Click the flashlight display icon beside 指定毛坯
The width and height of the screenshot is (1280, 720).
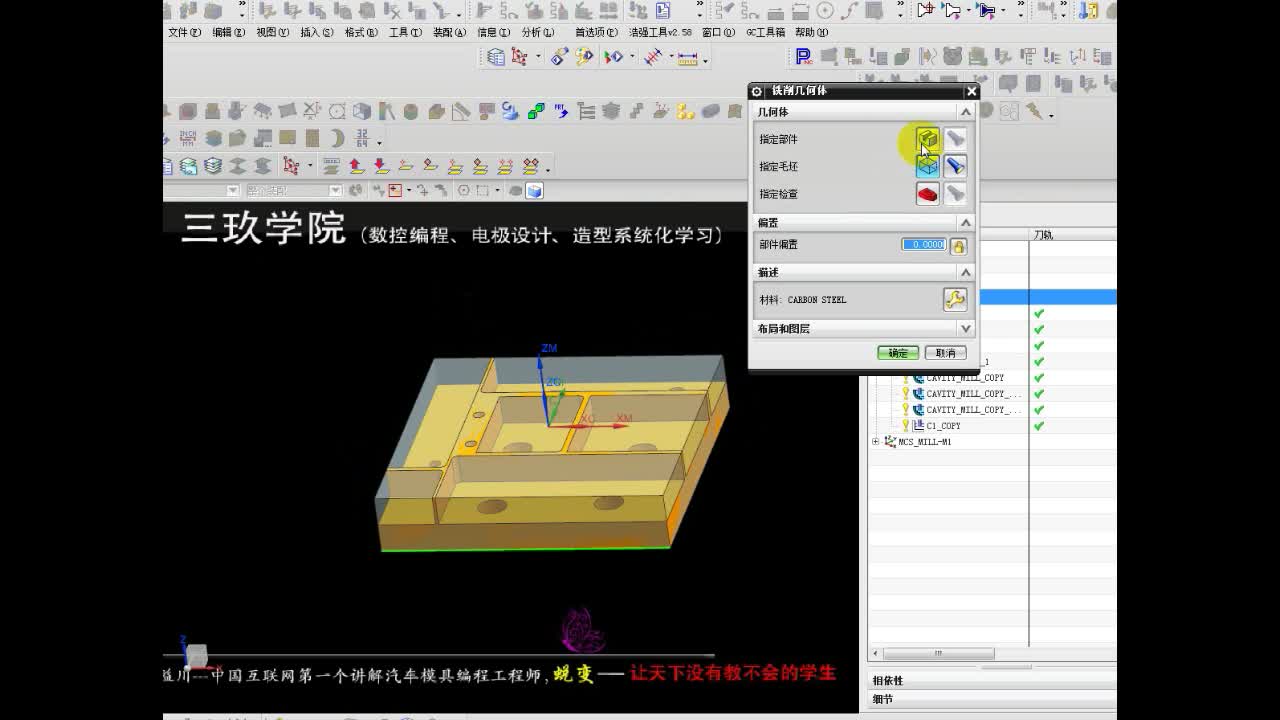[955, 167]
